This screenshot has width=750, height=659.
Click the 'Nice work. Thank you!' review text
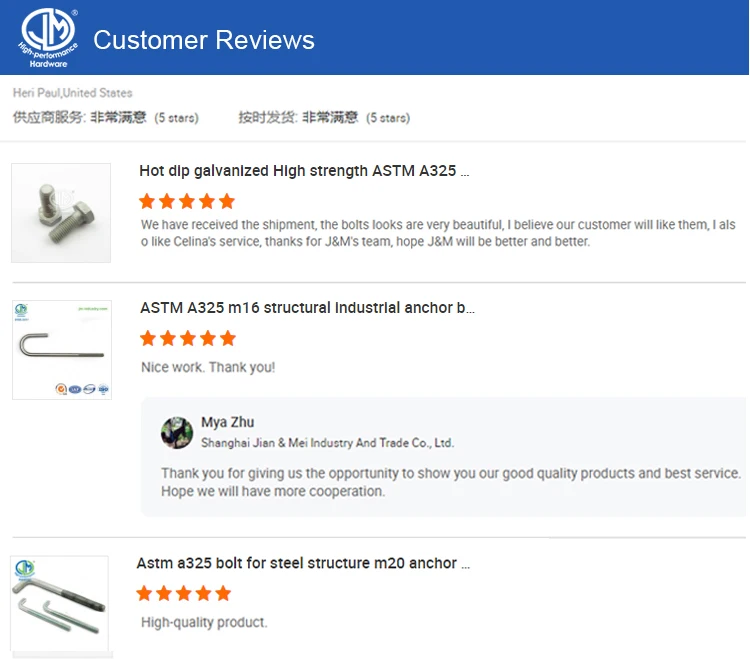[208, 367]
